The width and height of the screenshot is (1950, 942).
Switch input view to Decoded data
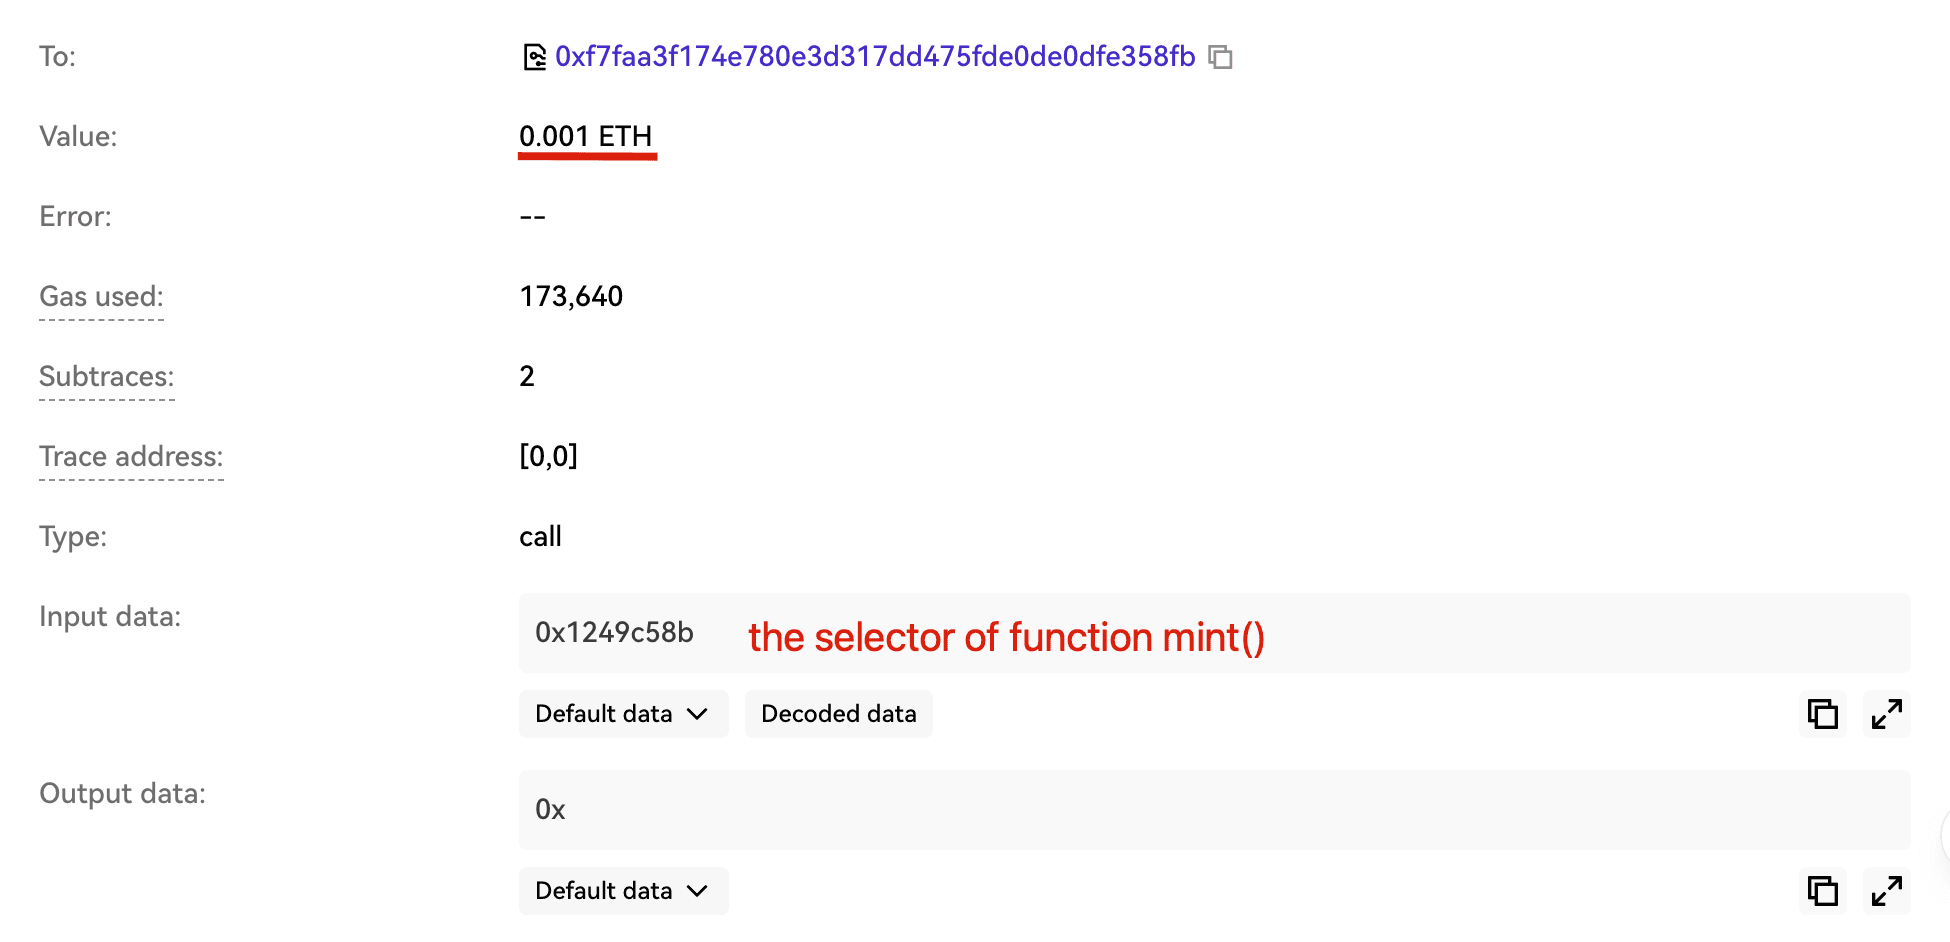pyautogui.click(x=838, y=714)
